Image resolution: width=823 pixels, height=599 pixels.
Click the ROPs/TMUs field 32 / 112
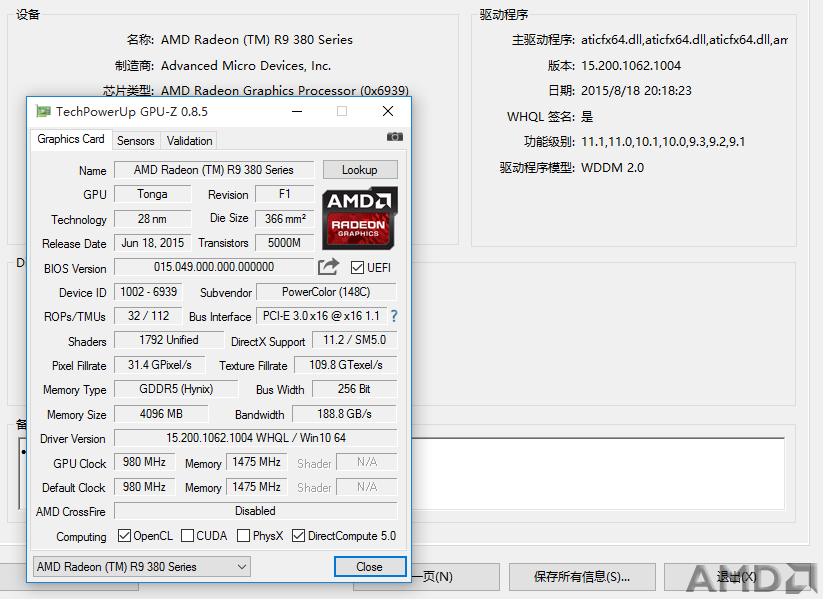pos(149,316)
